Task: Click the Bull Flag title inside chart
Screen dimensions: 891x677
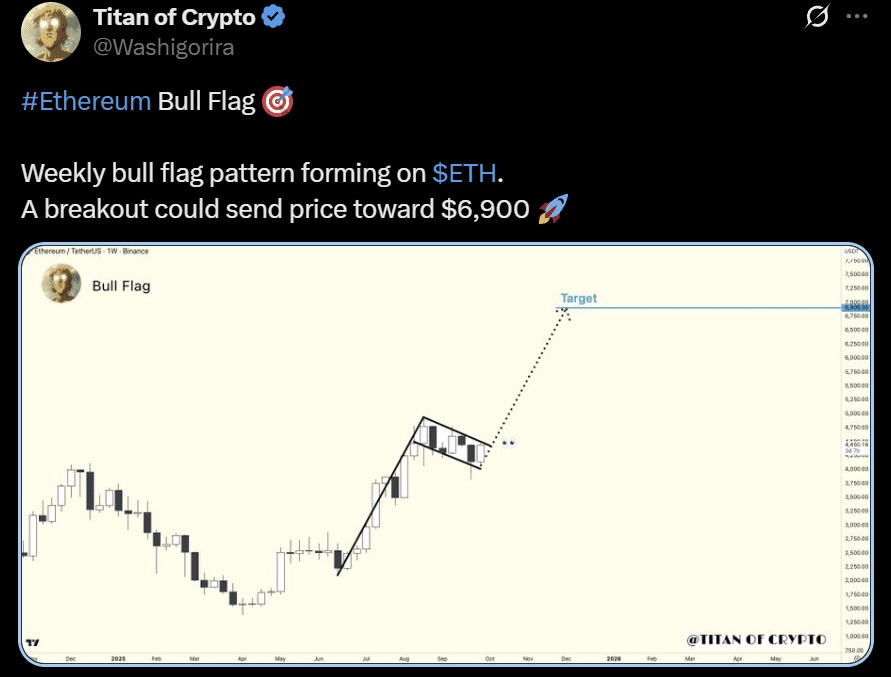Action: (121, 286)
